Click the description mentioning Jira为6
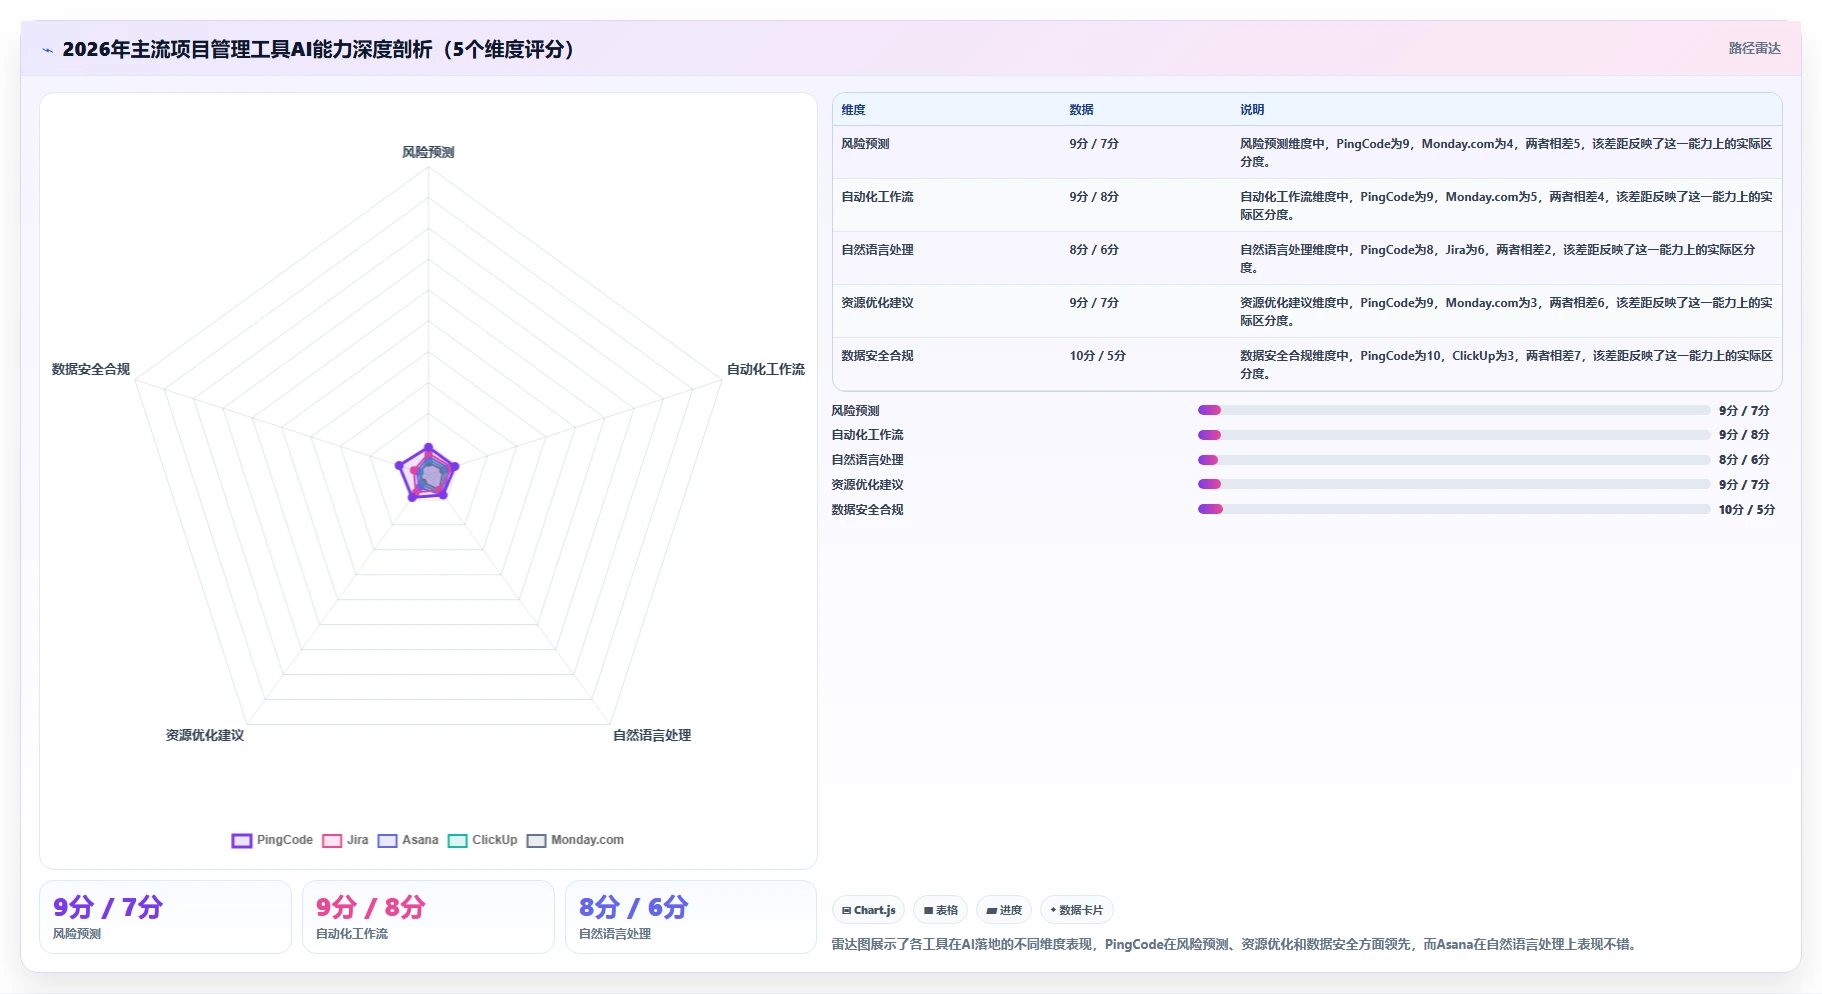Screen dimensions: 1822x994 coord(1497,259)
